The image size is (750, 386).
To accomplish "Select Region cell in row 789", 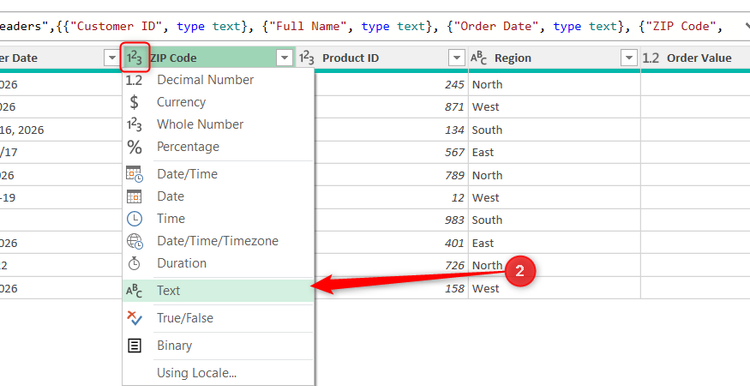I will (x=554, y=175).
